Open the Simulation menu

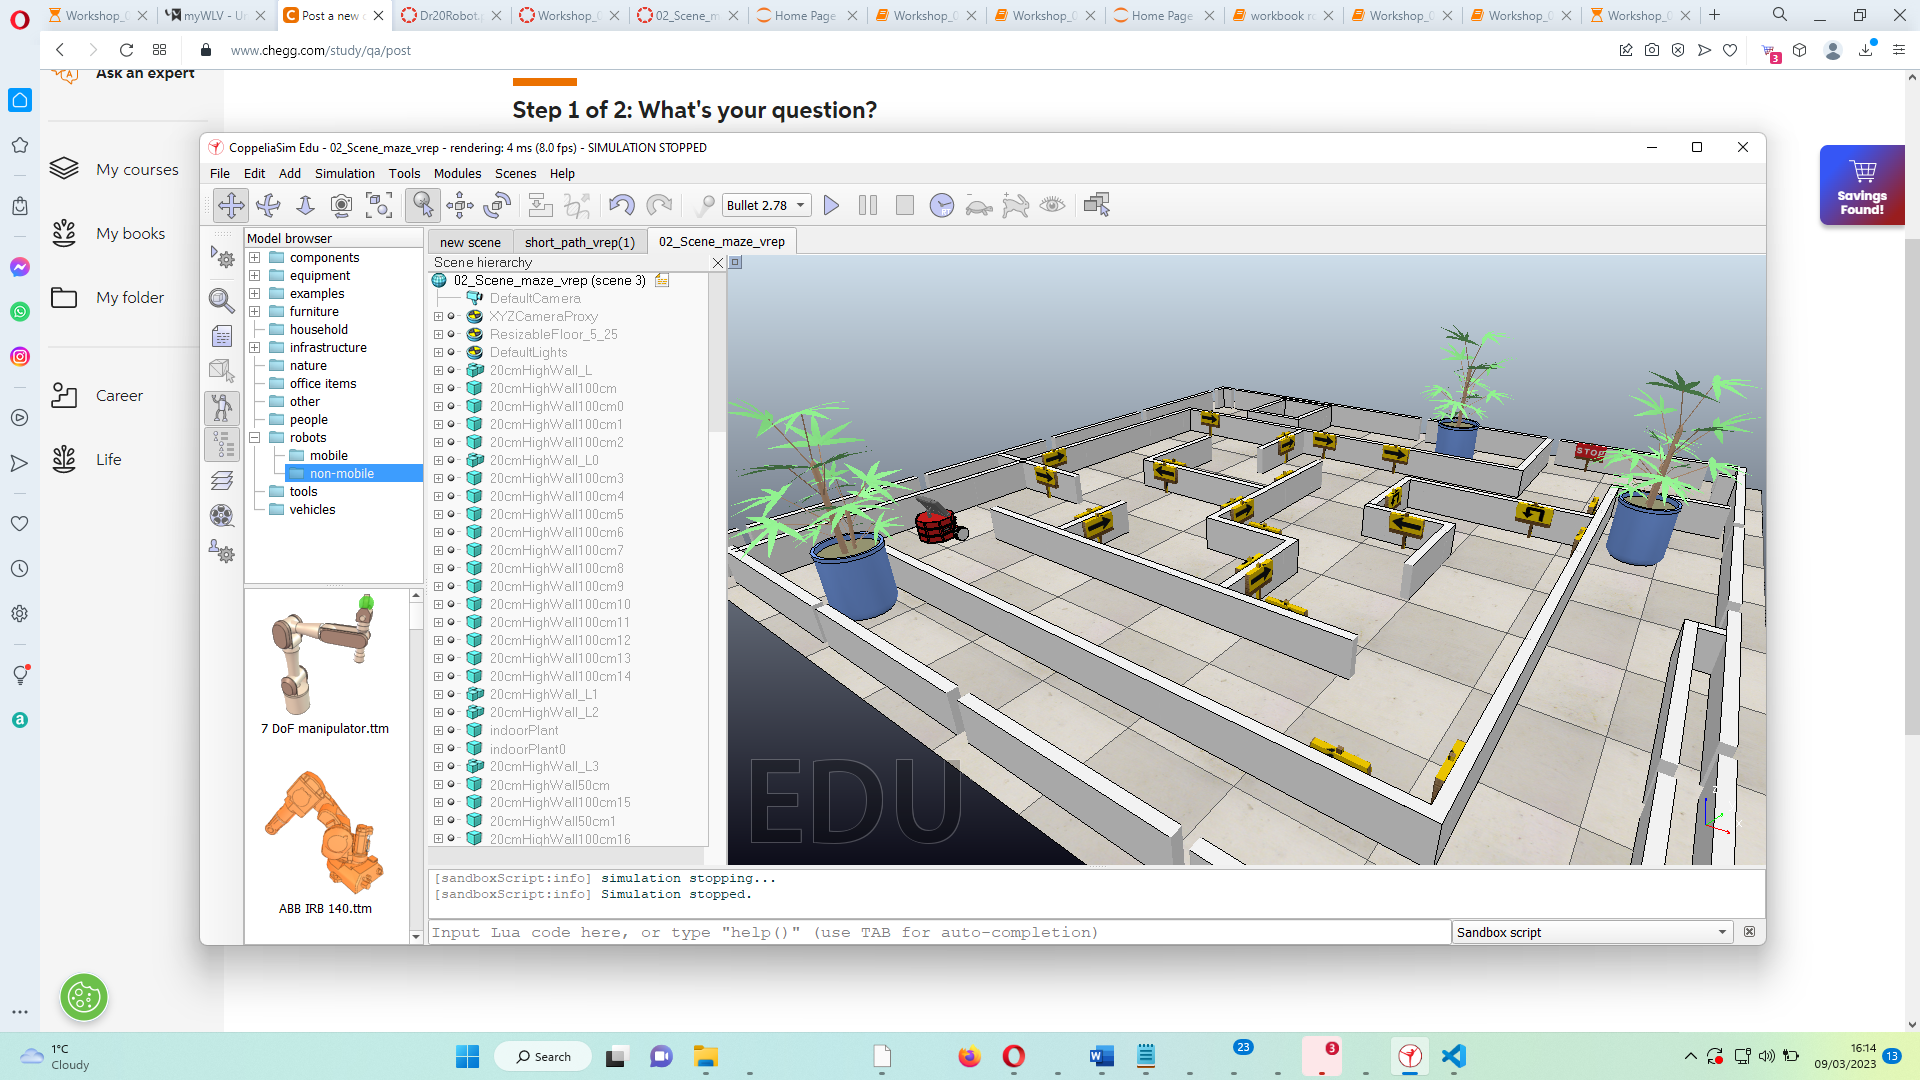pyautogui.click(x=344, y=173)
